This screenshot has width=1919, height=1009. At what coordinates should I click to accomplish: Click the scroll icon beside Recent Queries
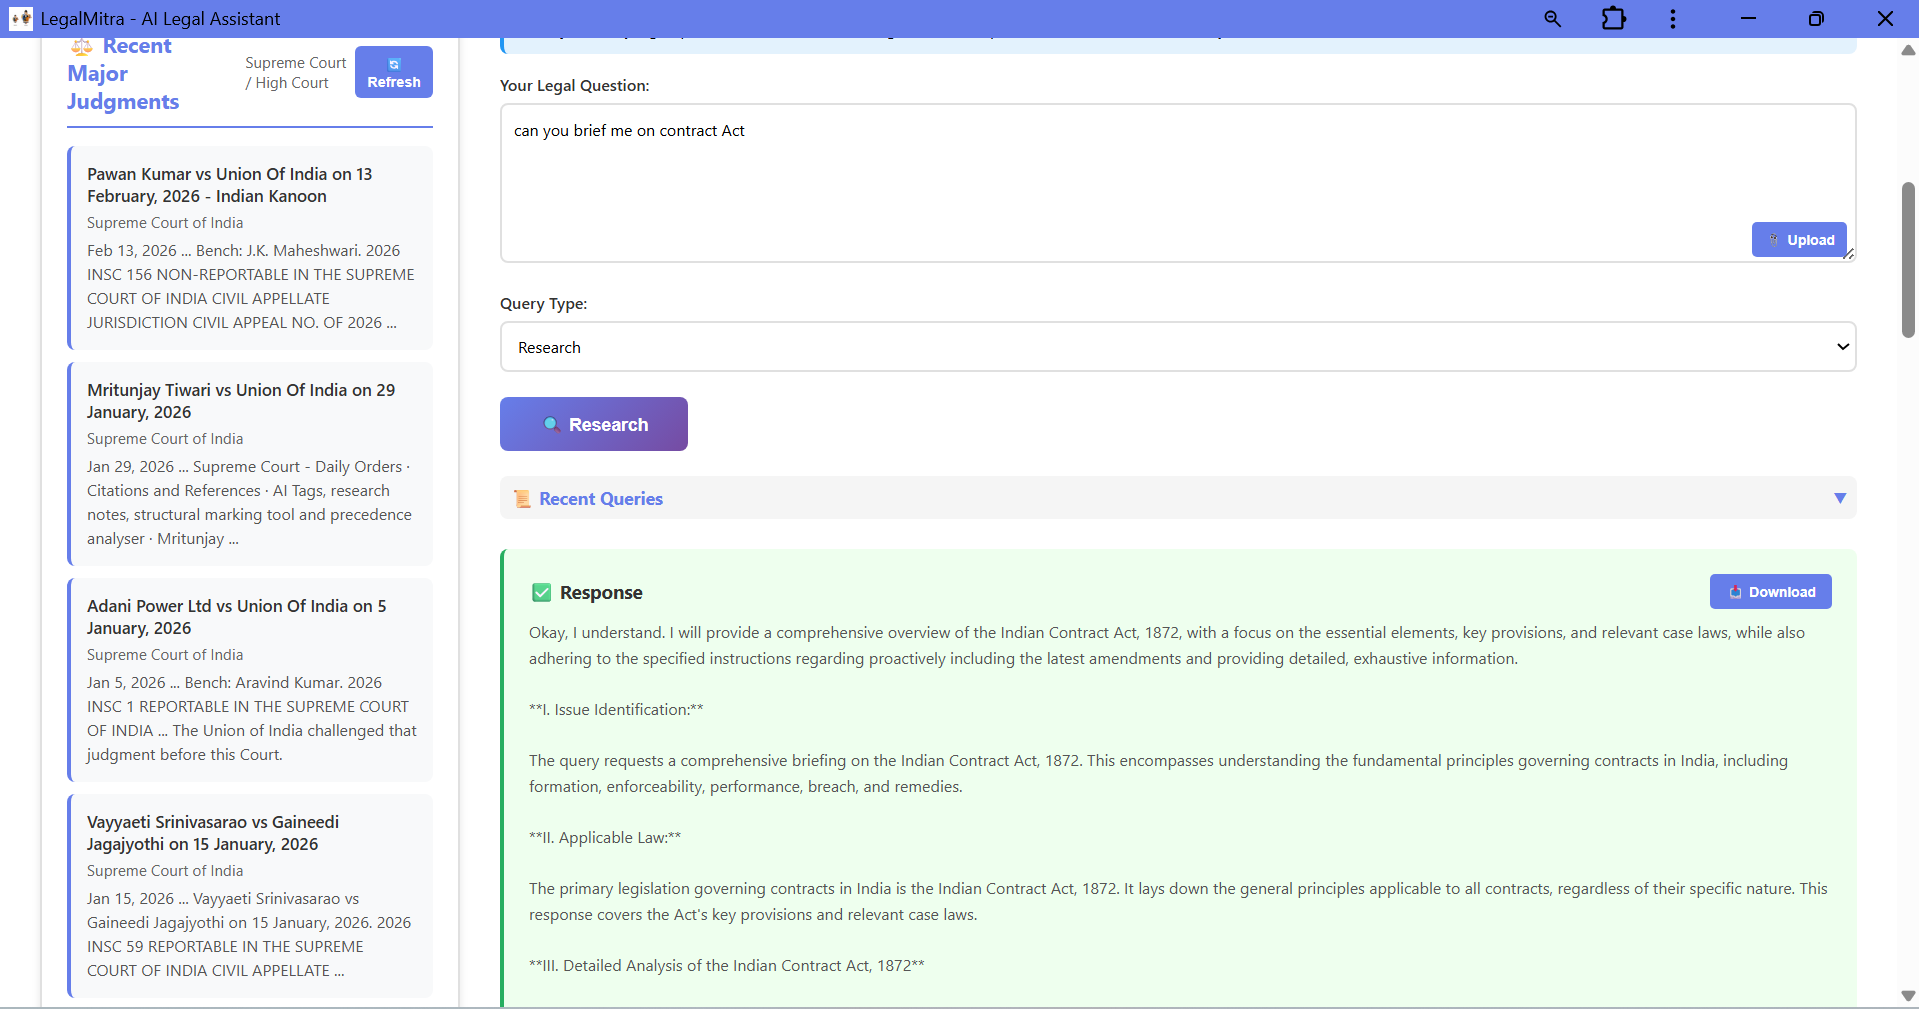coord(522,499)
